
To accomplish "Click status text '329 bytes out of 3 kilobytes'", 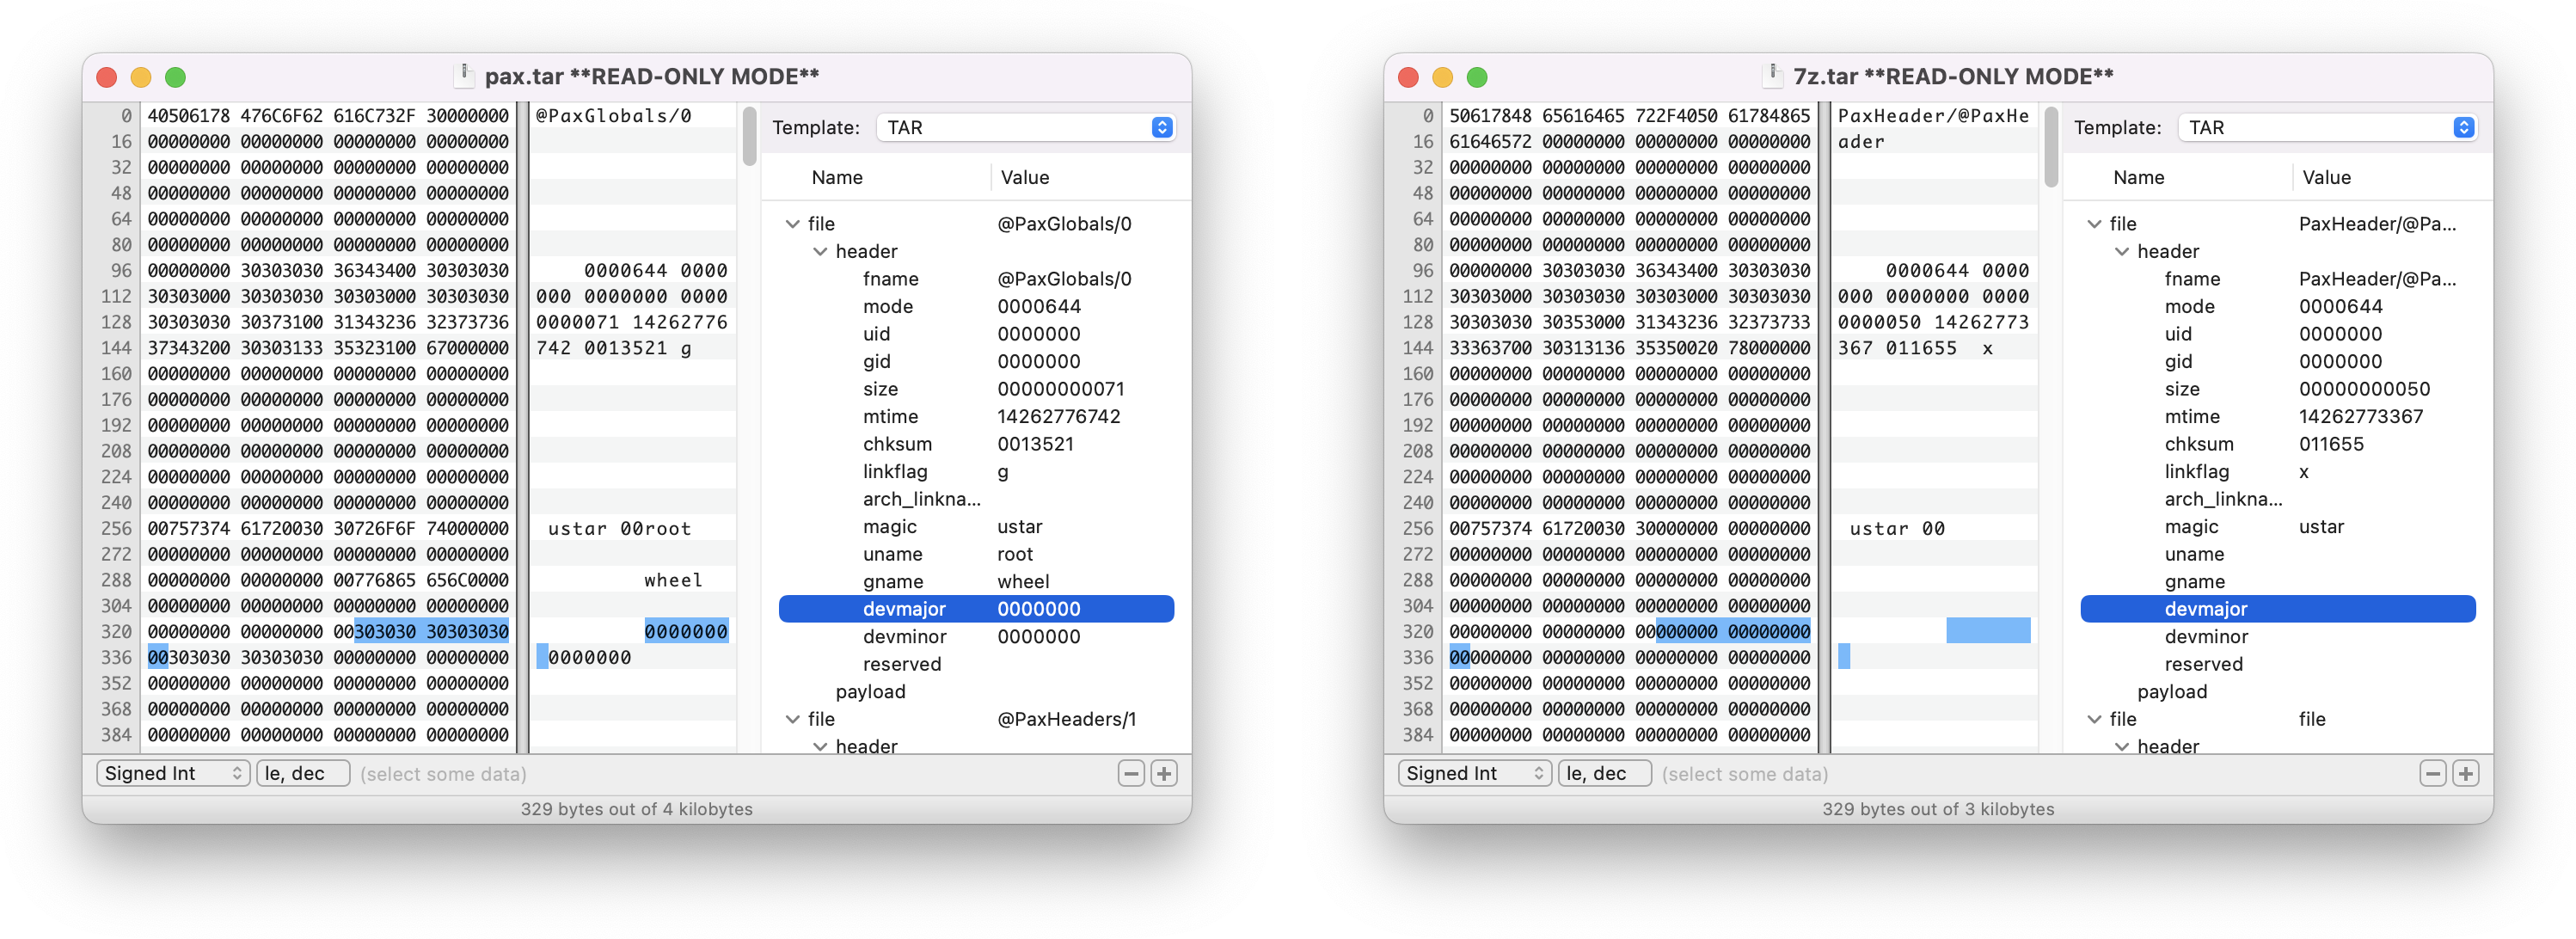I will (x=1938, y=809).
